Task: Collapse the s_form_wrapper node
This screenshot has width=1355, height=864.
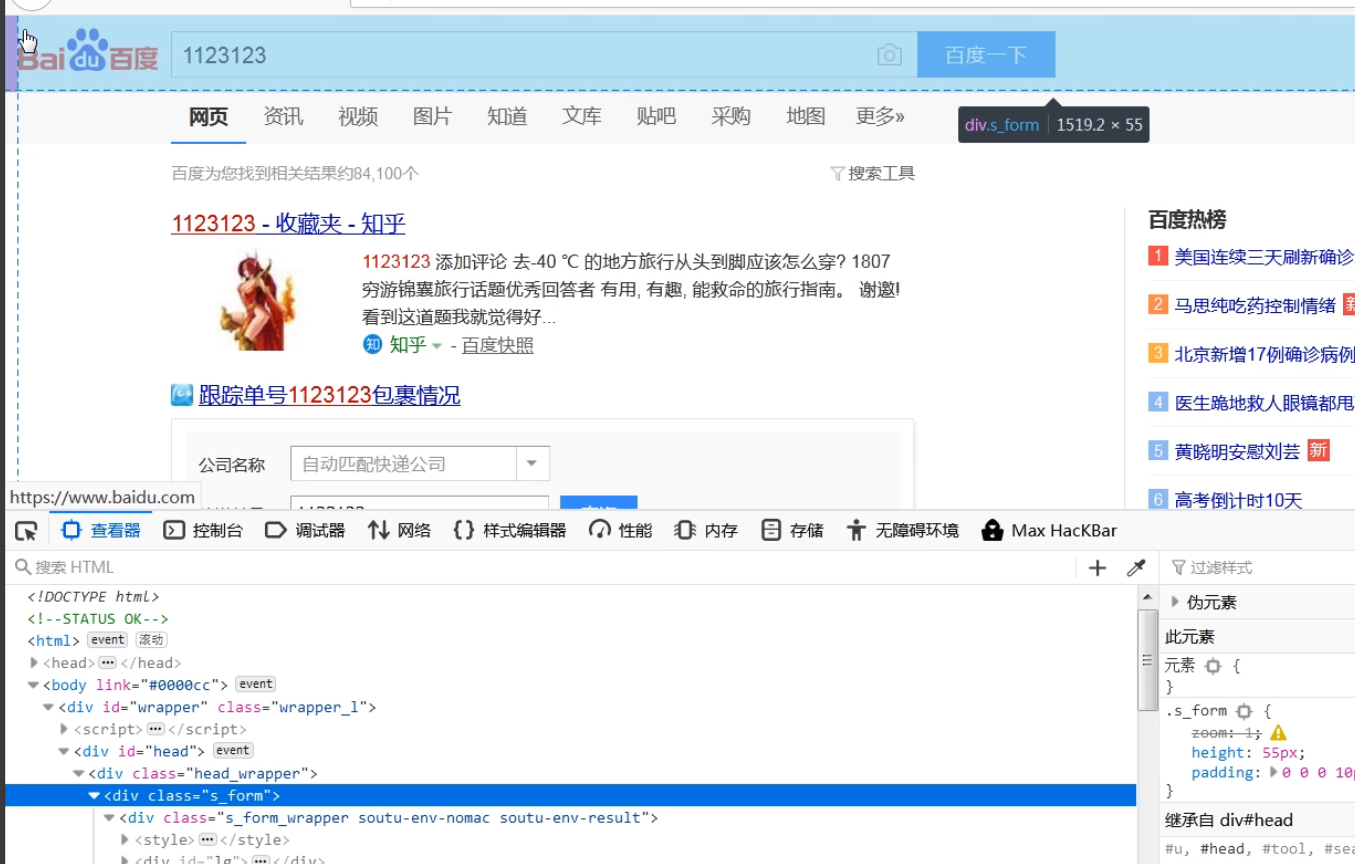Action: click(x=110, y=818)
